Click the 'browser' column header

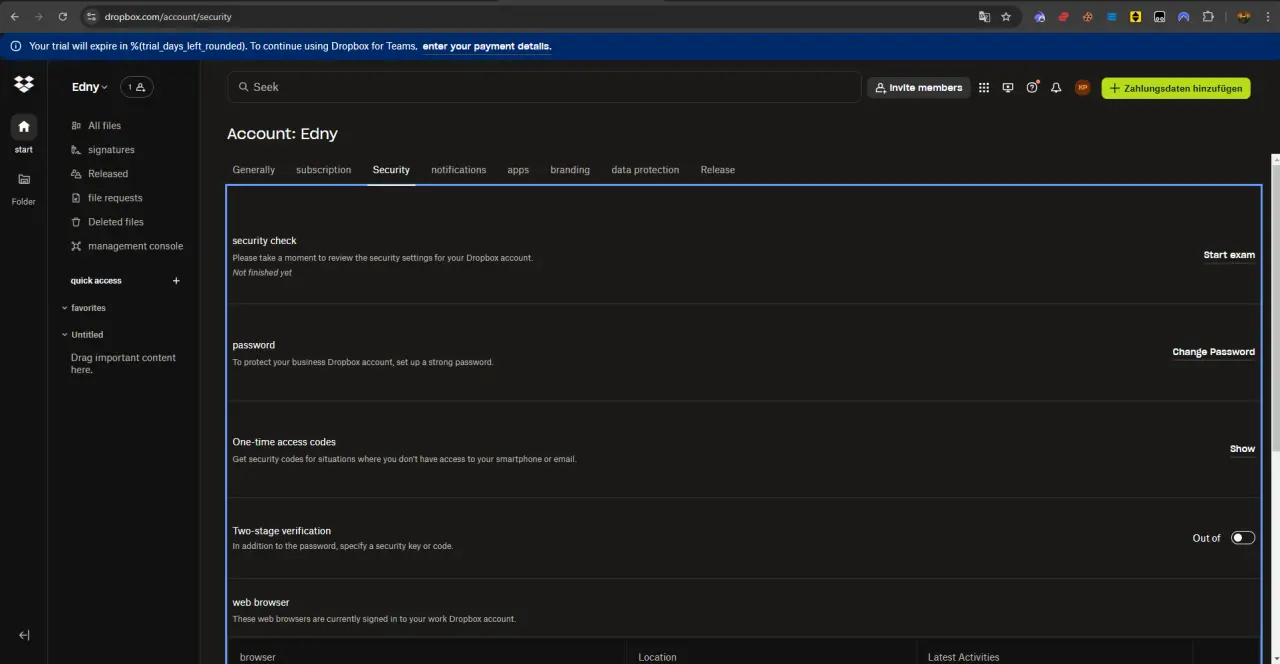[x=258, y=657]
